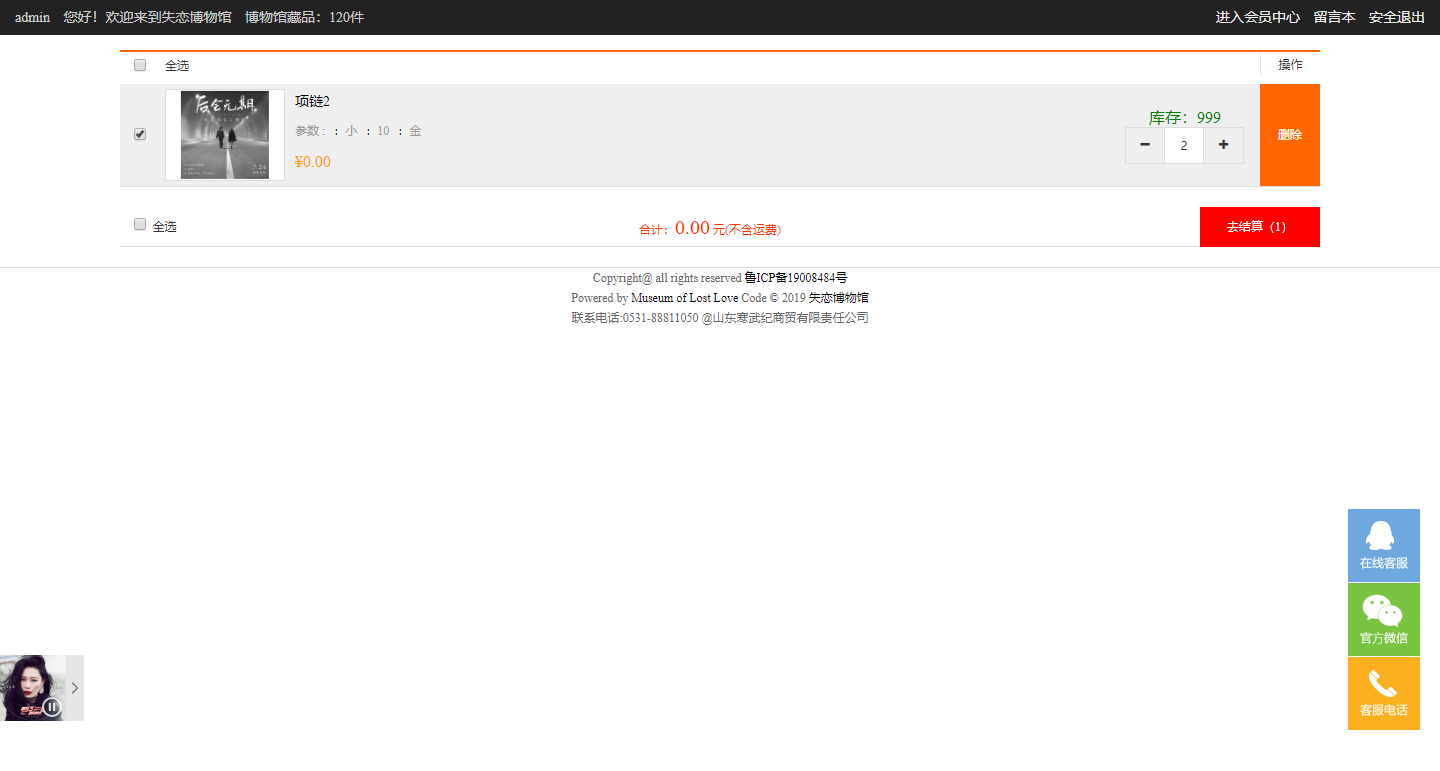Delete the 项链2 item from cart

click(x=1289, y=135)
